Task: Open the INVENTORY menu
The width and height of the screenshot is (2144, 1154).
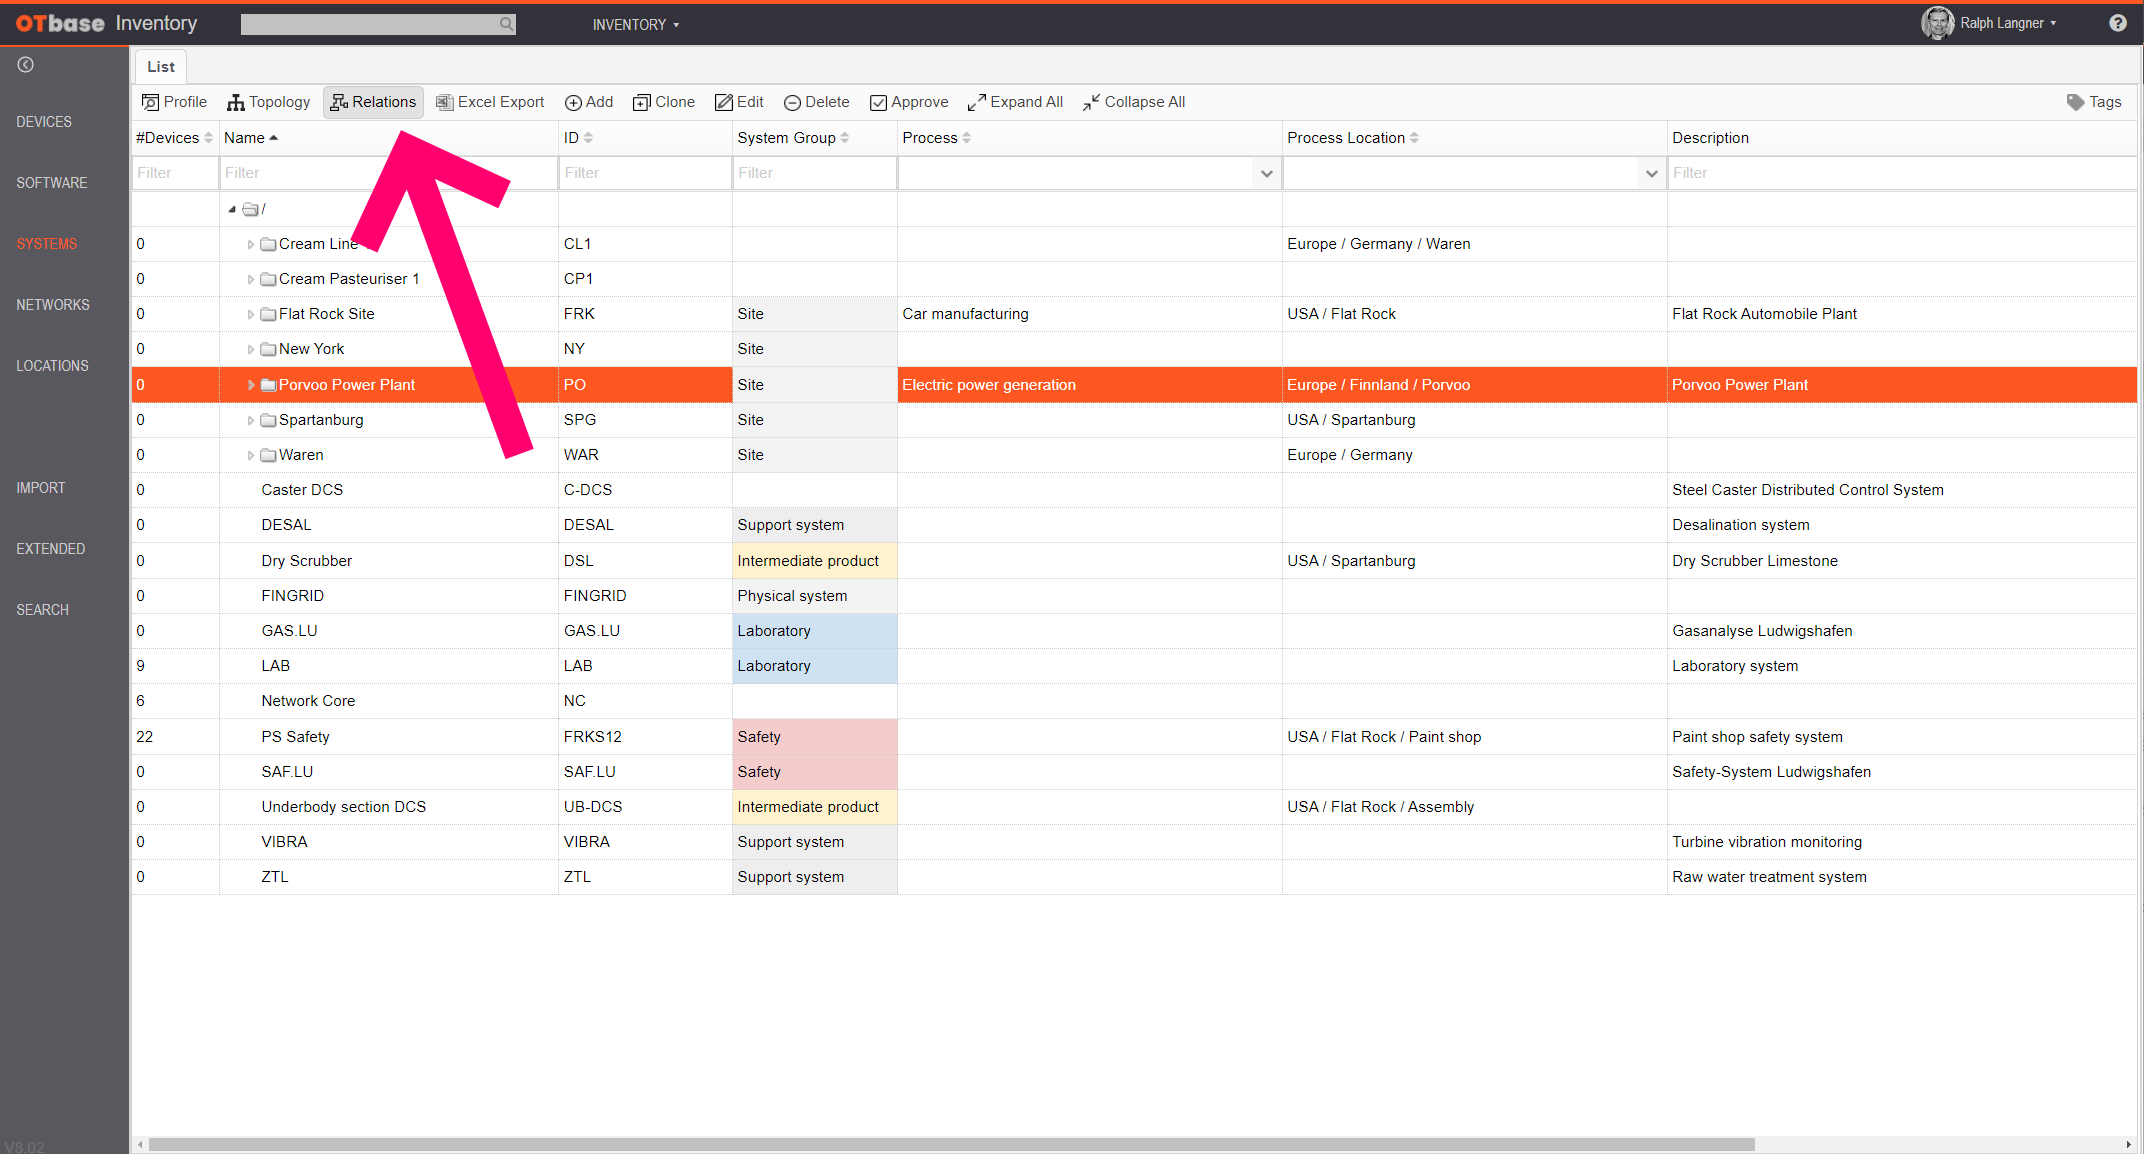Action: tap(636, 24)
